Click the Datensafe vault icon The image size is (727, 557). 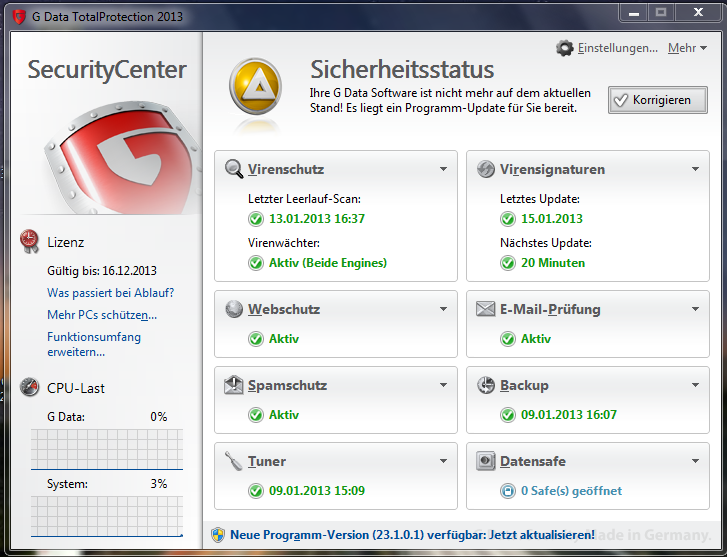tap(485, 461)
